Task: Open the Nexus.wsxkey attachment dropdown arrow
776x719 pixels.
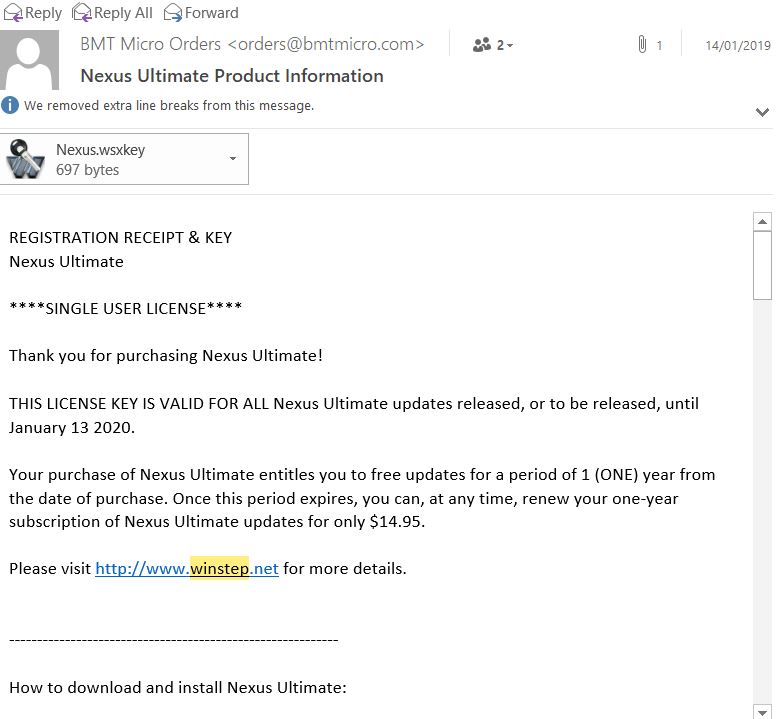Action: click(x=233, y=159)
